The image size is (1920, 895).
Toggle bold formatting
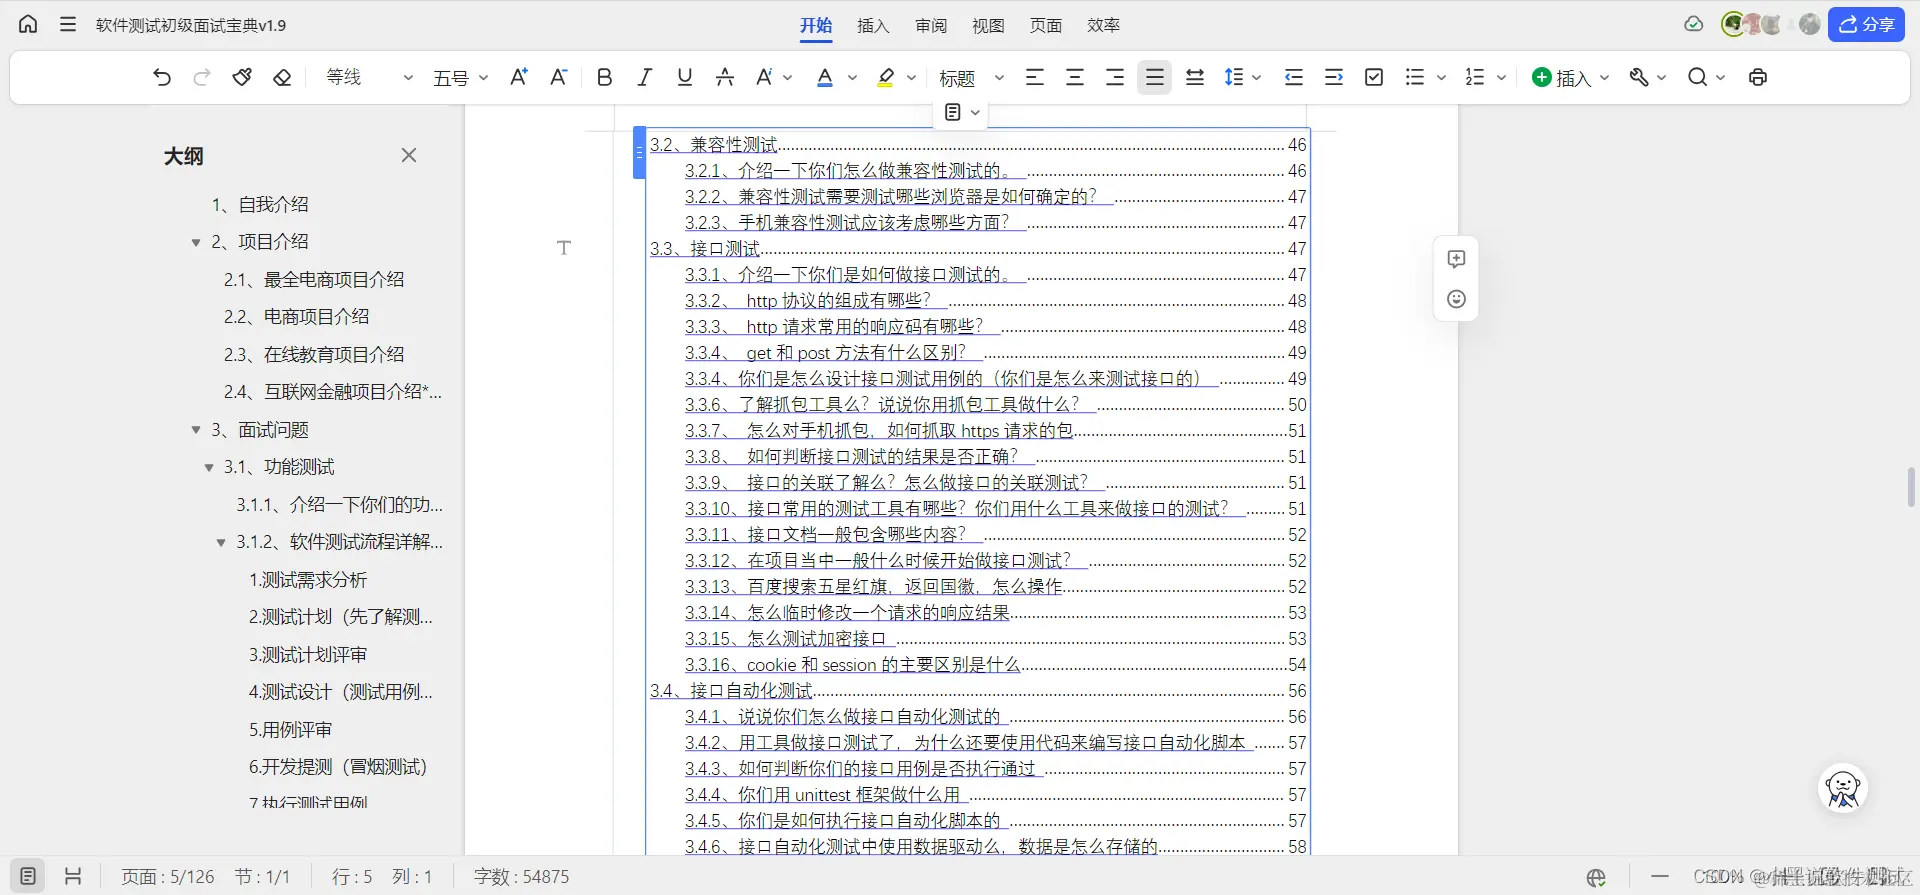tap(604, 77)
